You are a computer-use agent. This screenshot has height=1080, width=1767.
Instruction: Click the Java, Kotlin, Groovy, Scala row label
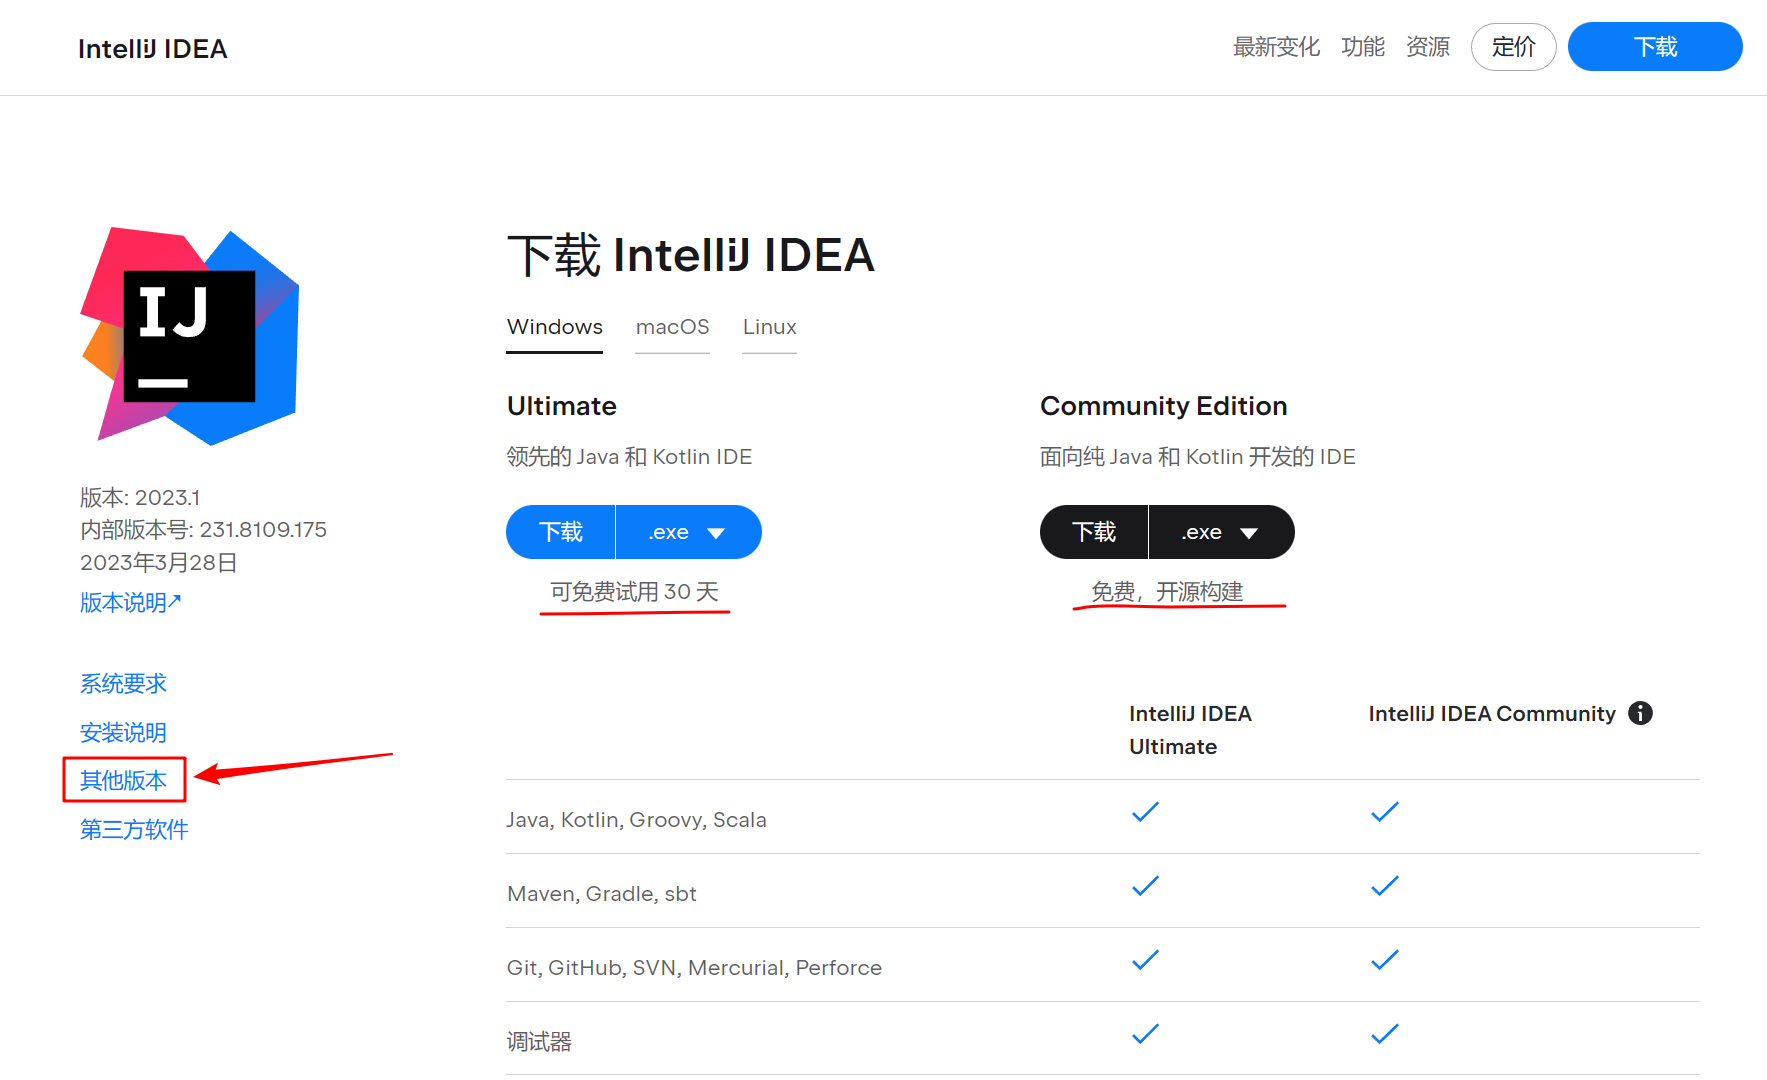pos(636,820)
